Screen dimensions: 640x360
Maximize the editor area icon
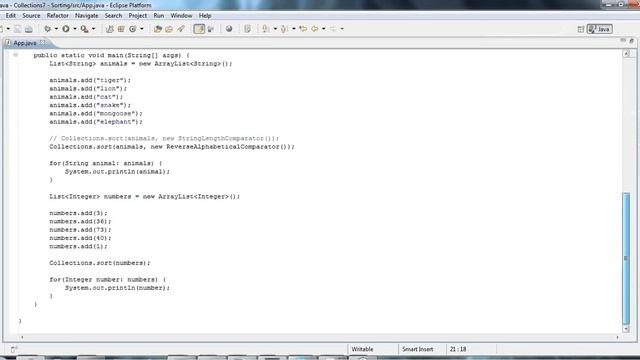pyautogui.click(x=631, y=40)
